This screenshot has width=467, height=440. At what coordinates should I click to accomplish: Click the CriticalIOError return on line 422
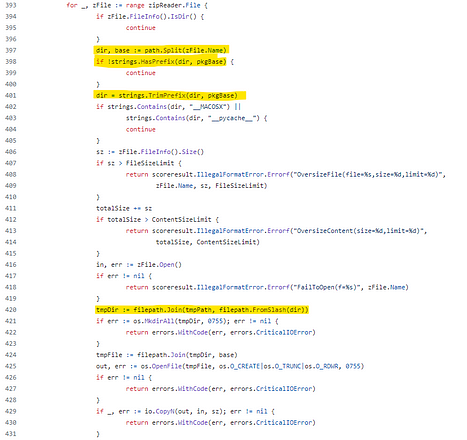(x=220, y=332)
